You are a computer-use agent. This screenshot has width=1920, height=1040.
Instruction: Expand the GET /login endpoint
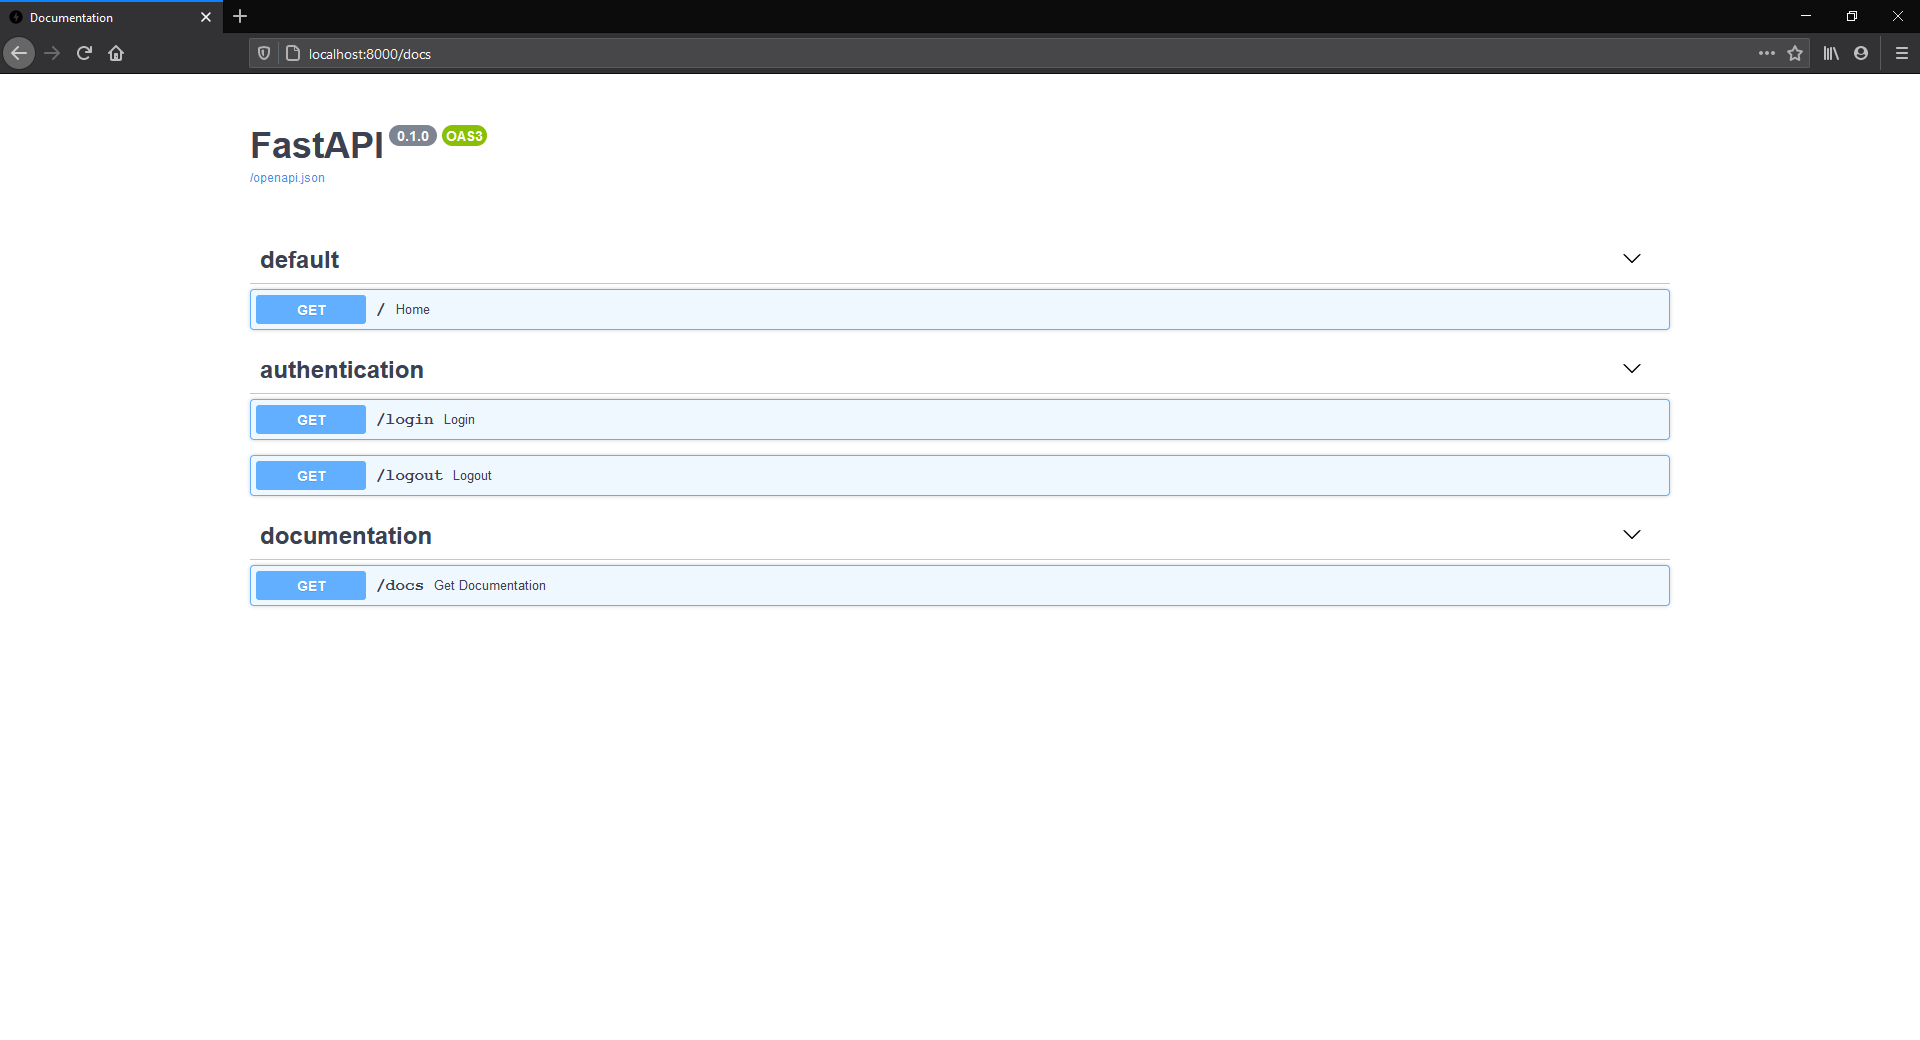click(960, 420)
